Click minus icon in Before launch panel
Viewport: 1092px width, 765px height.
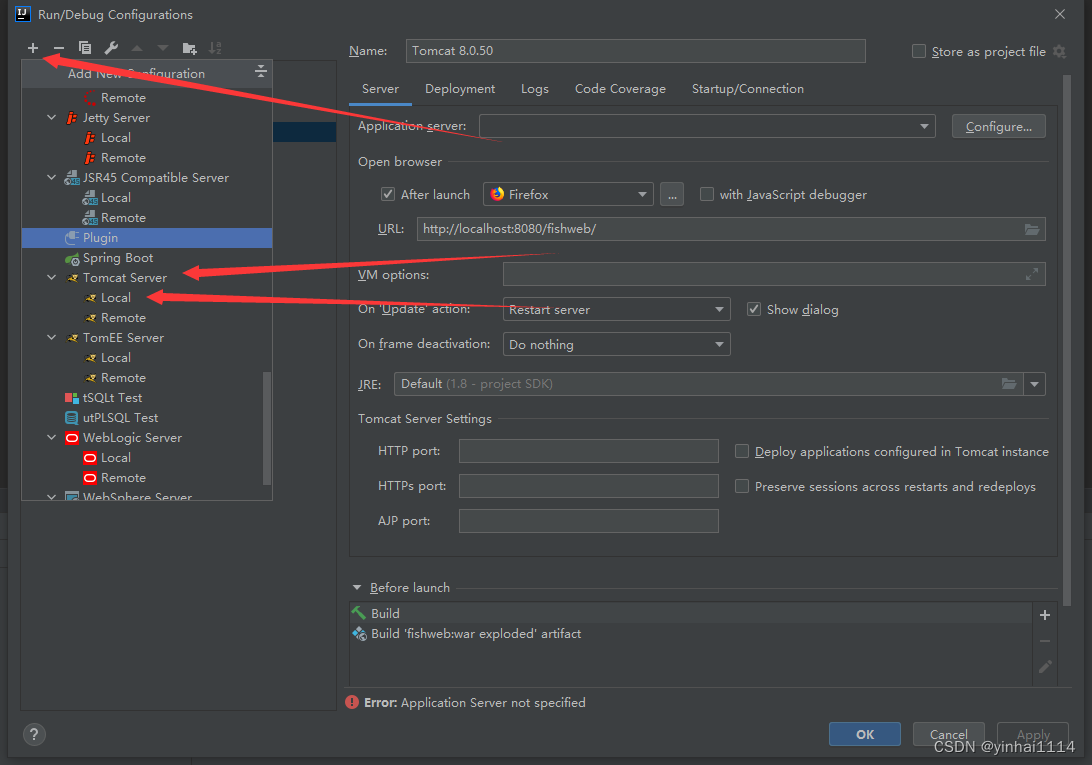click(1045, 641)
